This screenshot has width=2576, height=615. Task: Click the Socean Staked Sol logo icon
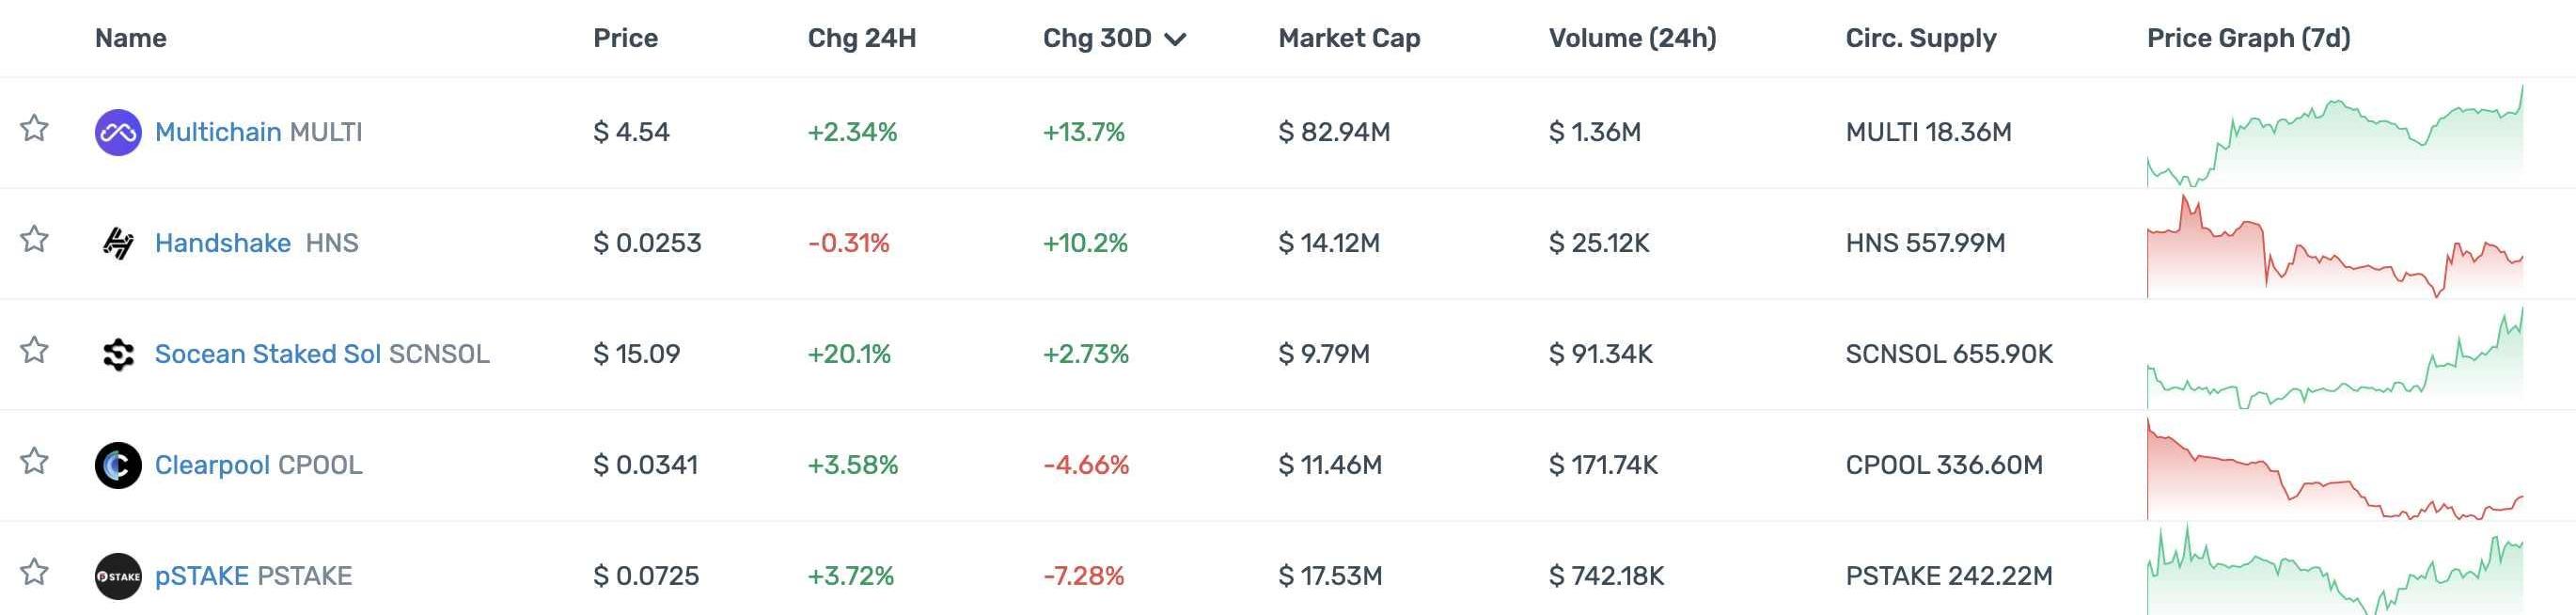[x=118, y=354]
